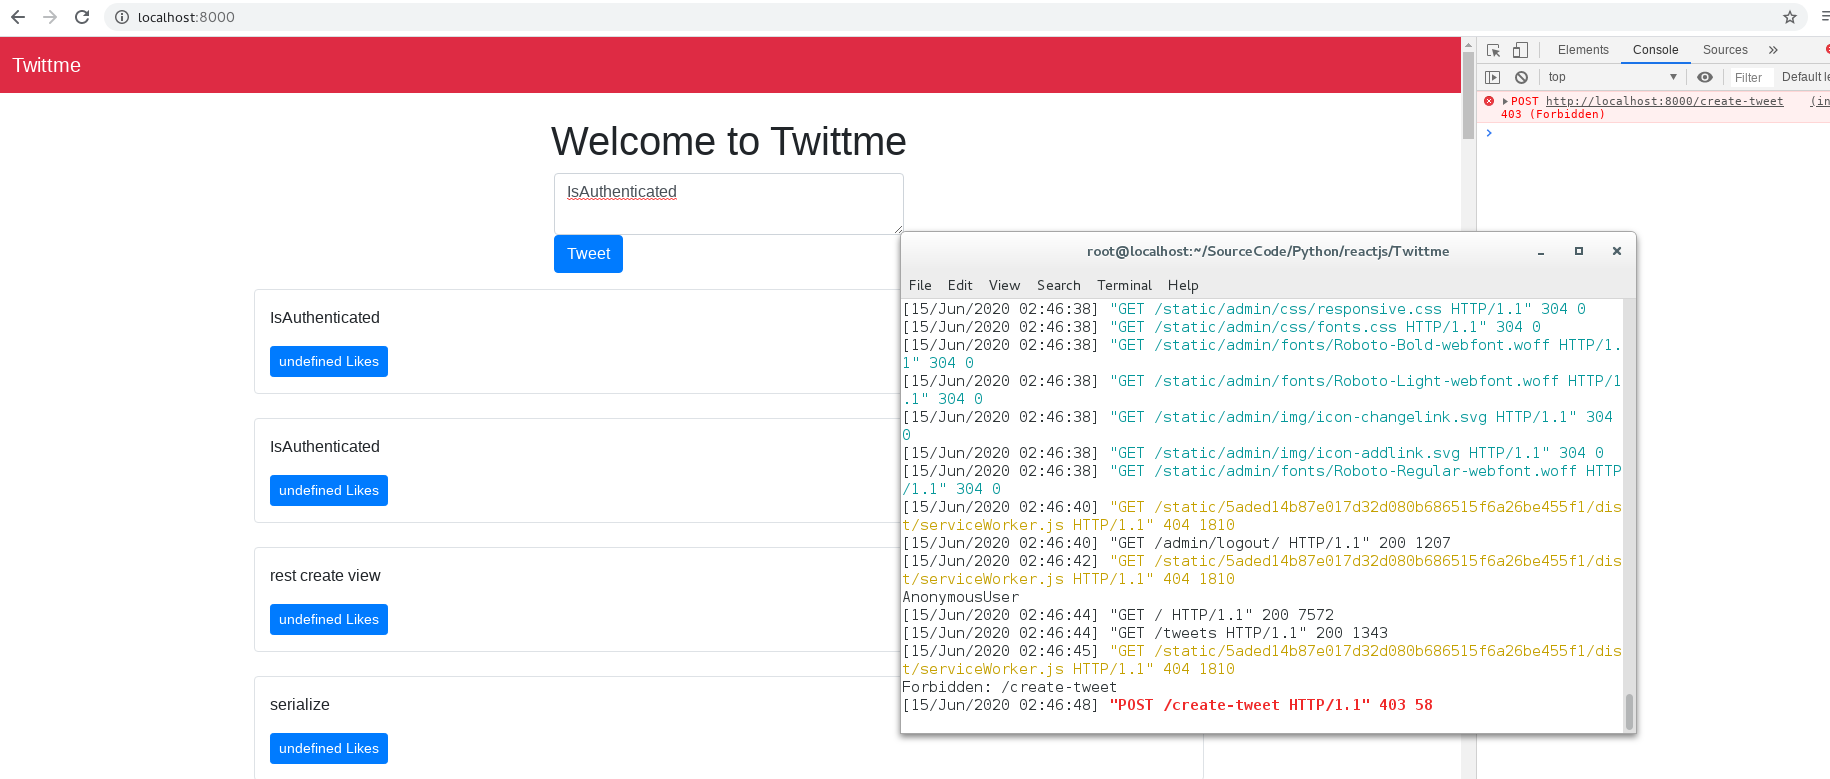The width and height of the screenshot is (1830, 779).
Task: Show the console sidebar panel icon
Action: click(x=1493, y=77)
